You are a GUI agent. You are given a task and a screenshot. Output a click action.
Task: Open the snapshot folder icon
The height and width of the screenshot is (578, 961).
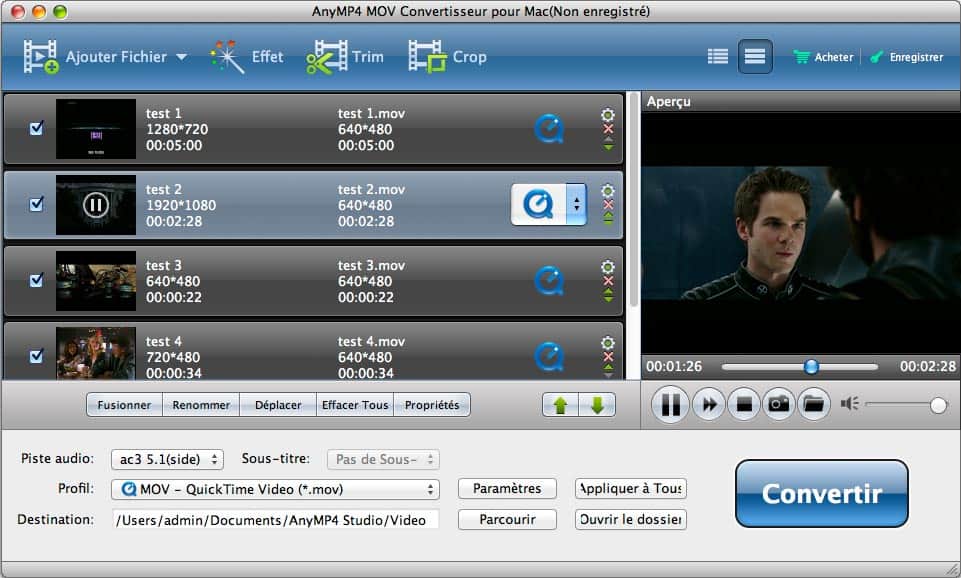pos(815,404)
